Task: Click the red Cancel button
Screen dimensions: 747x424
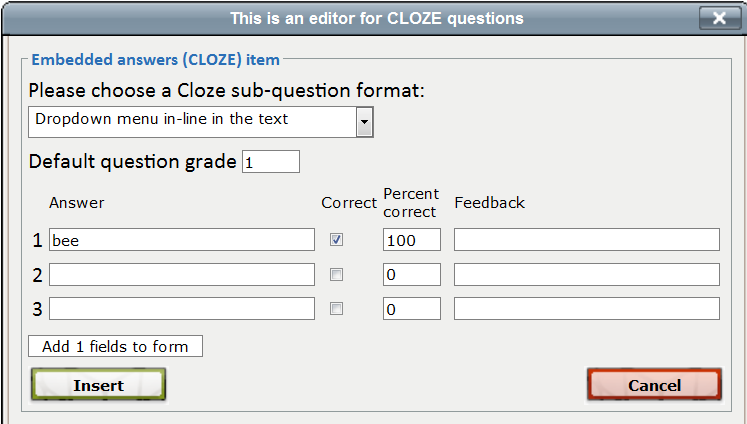Action: pyautogui.click(x=654, y=385)
